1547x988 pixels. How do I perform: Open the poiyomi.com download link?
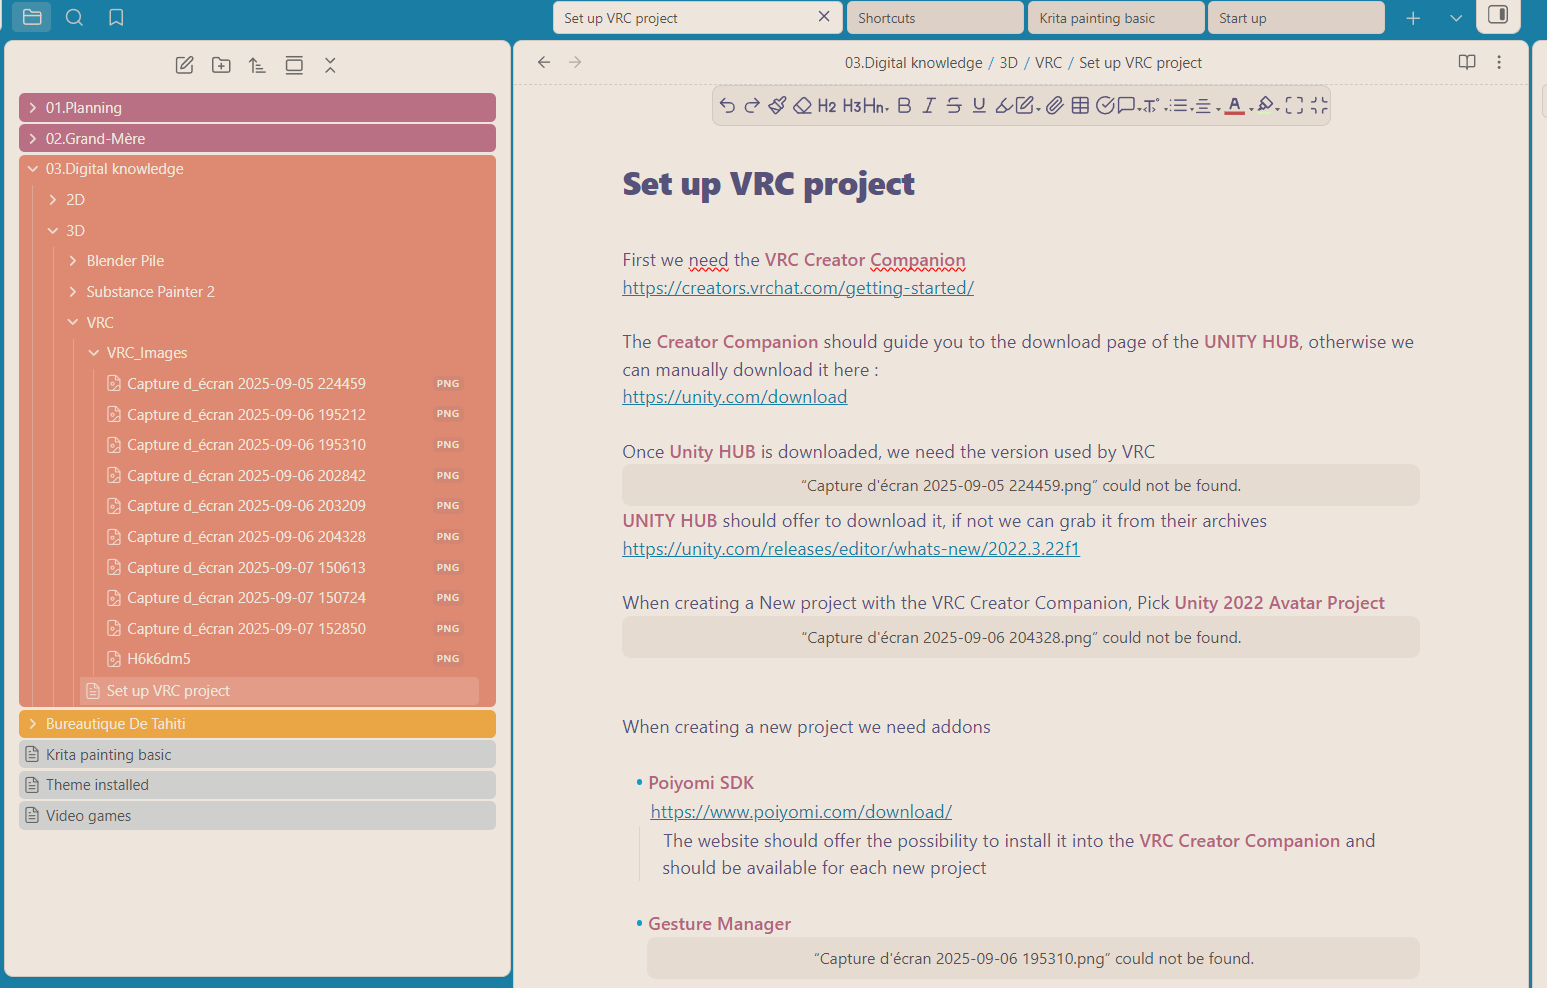coord(801,812)
